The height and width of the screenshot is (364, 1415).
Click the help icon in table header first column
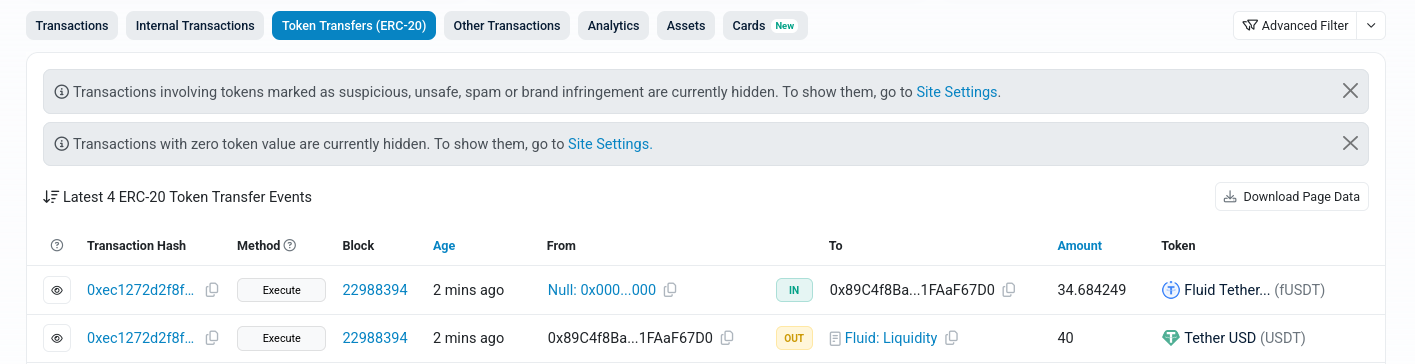(57, 246)
